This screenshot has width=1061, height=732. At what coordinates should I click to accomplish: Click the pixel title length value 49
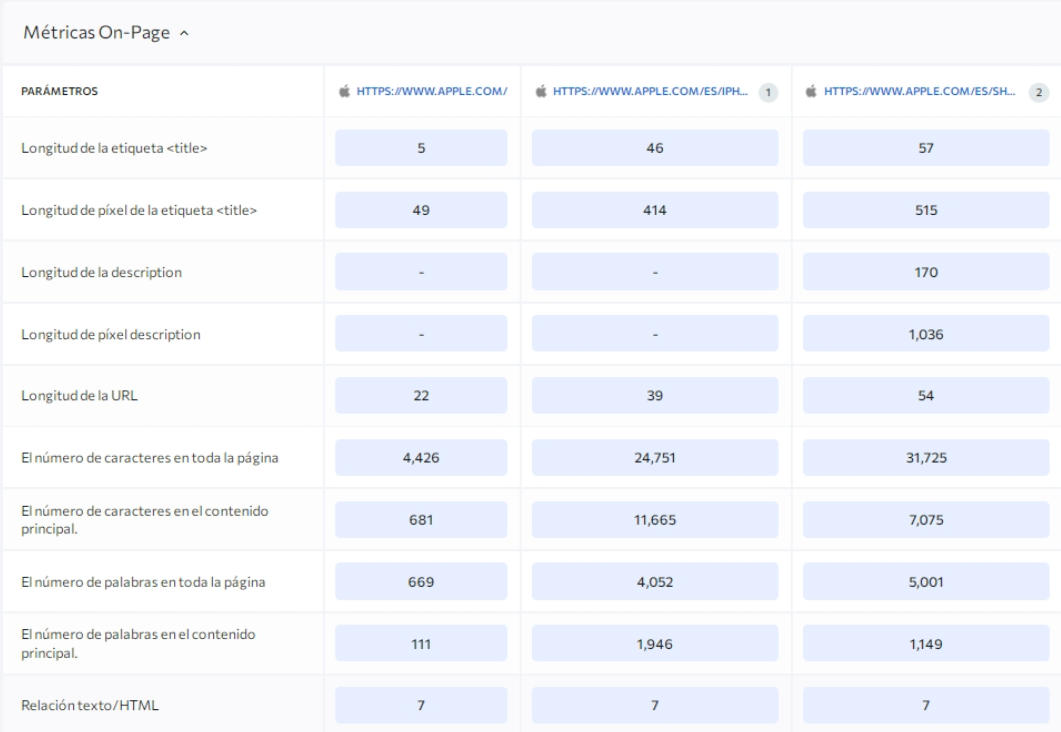[421, 210]
